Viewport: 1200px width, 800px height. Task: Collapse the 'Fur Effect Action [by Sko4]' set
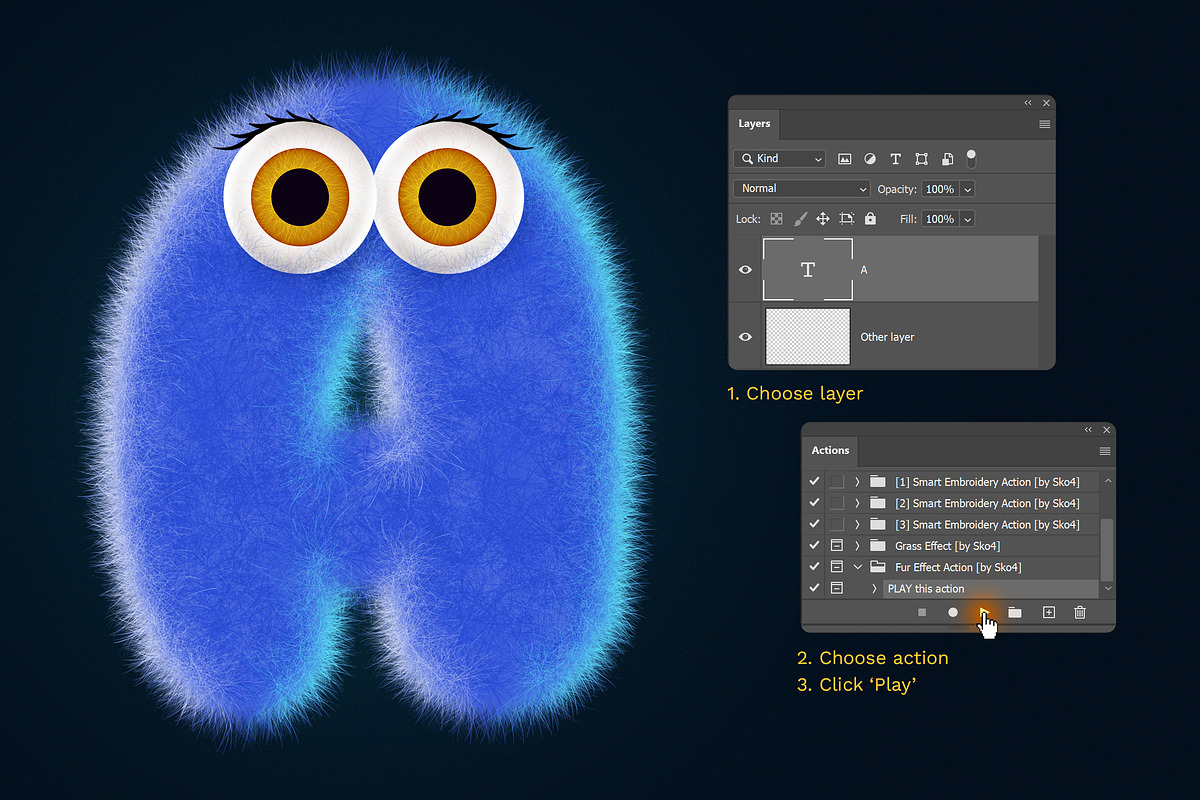click(x=857, y=567)
